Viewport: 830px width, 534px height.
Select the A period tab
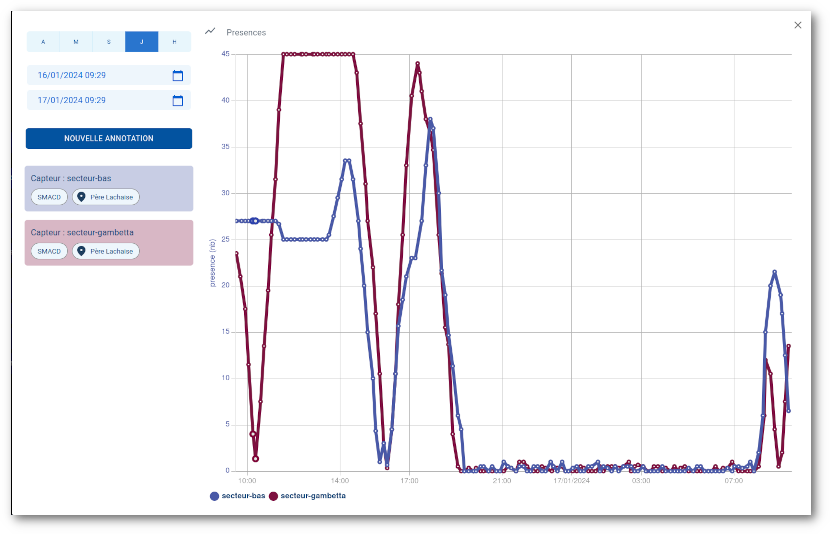coord(43,42)
